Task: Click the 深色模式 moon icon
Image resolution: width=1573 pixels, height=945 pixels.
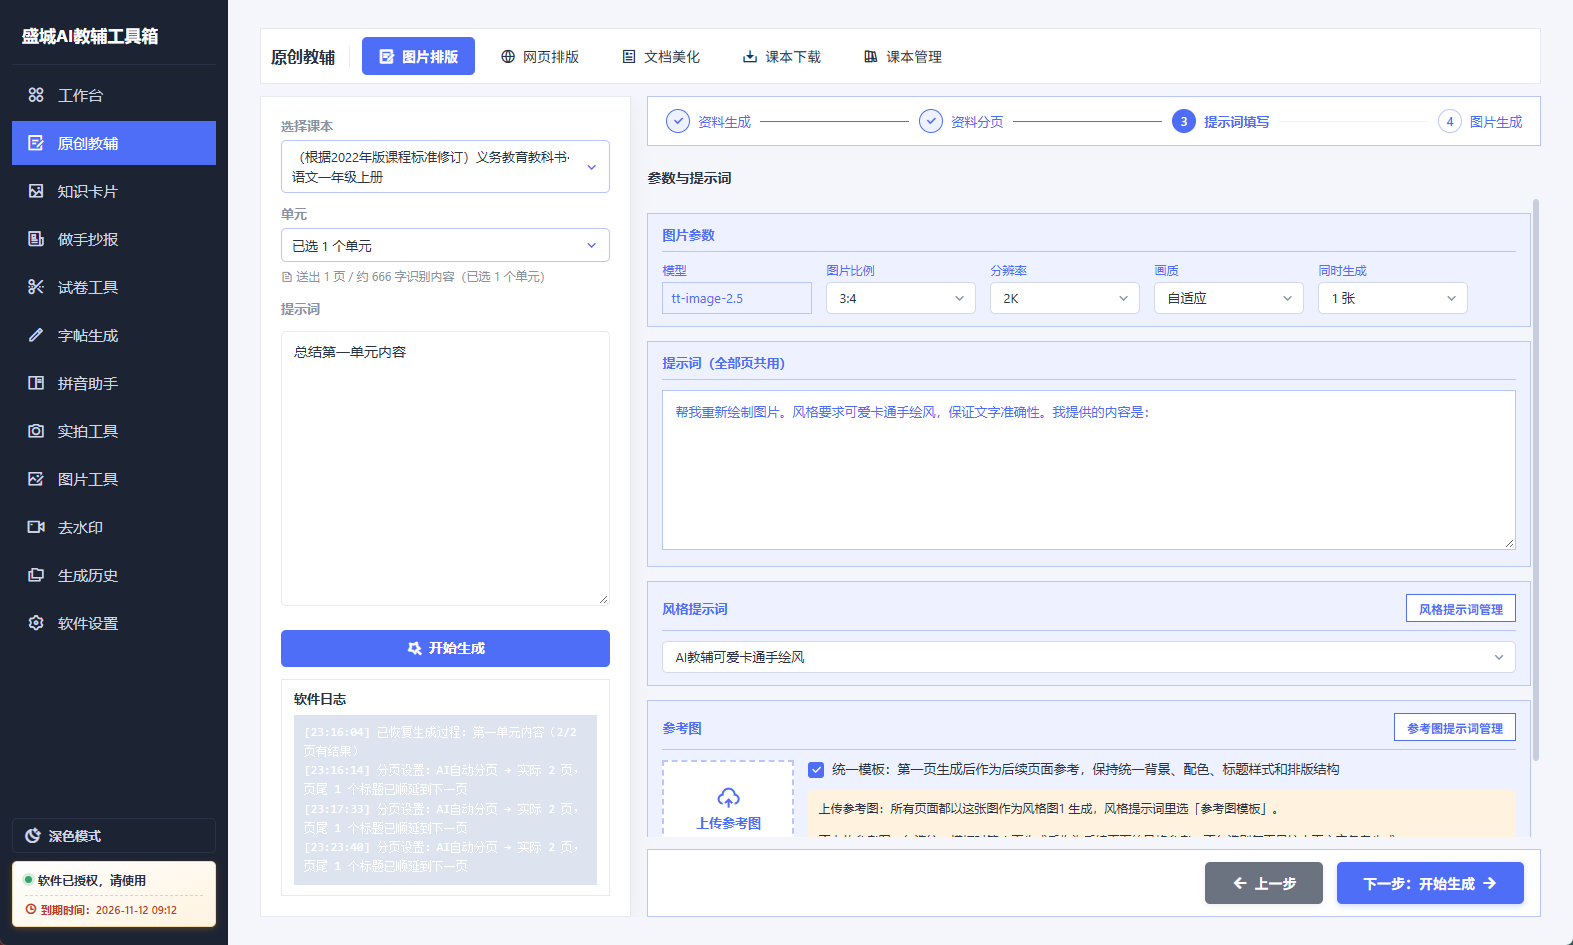Action: pyautogui.click(x=33, y=836)
